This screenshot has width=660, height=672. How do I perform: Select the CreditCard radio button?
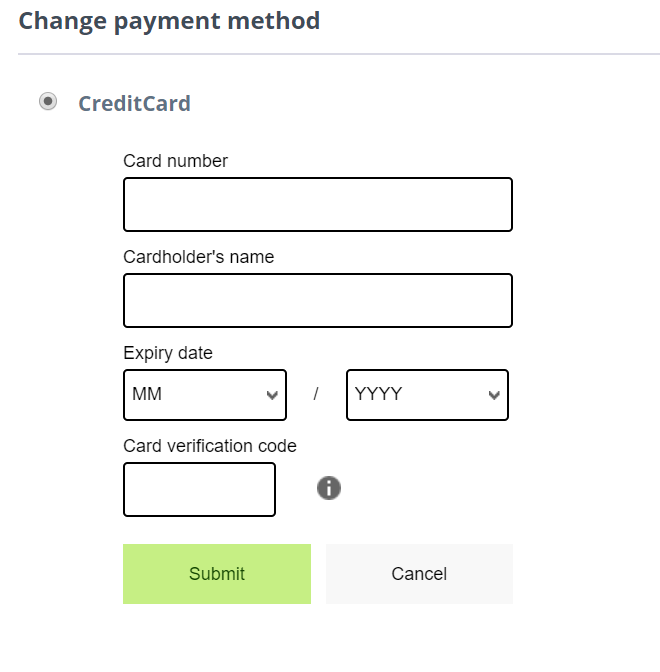coord(48,102)
